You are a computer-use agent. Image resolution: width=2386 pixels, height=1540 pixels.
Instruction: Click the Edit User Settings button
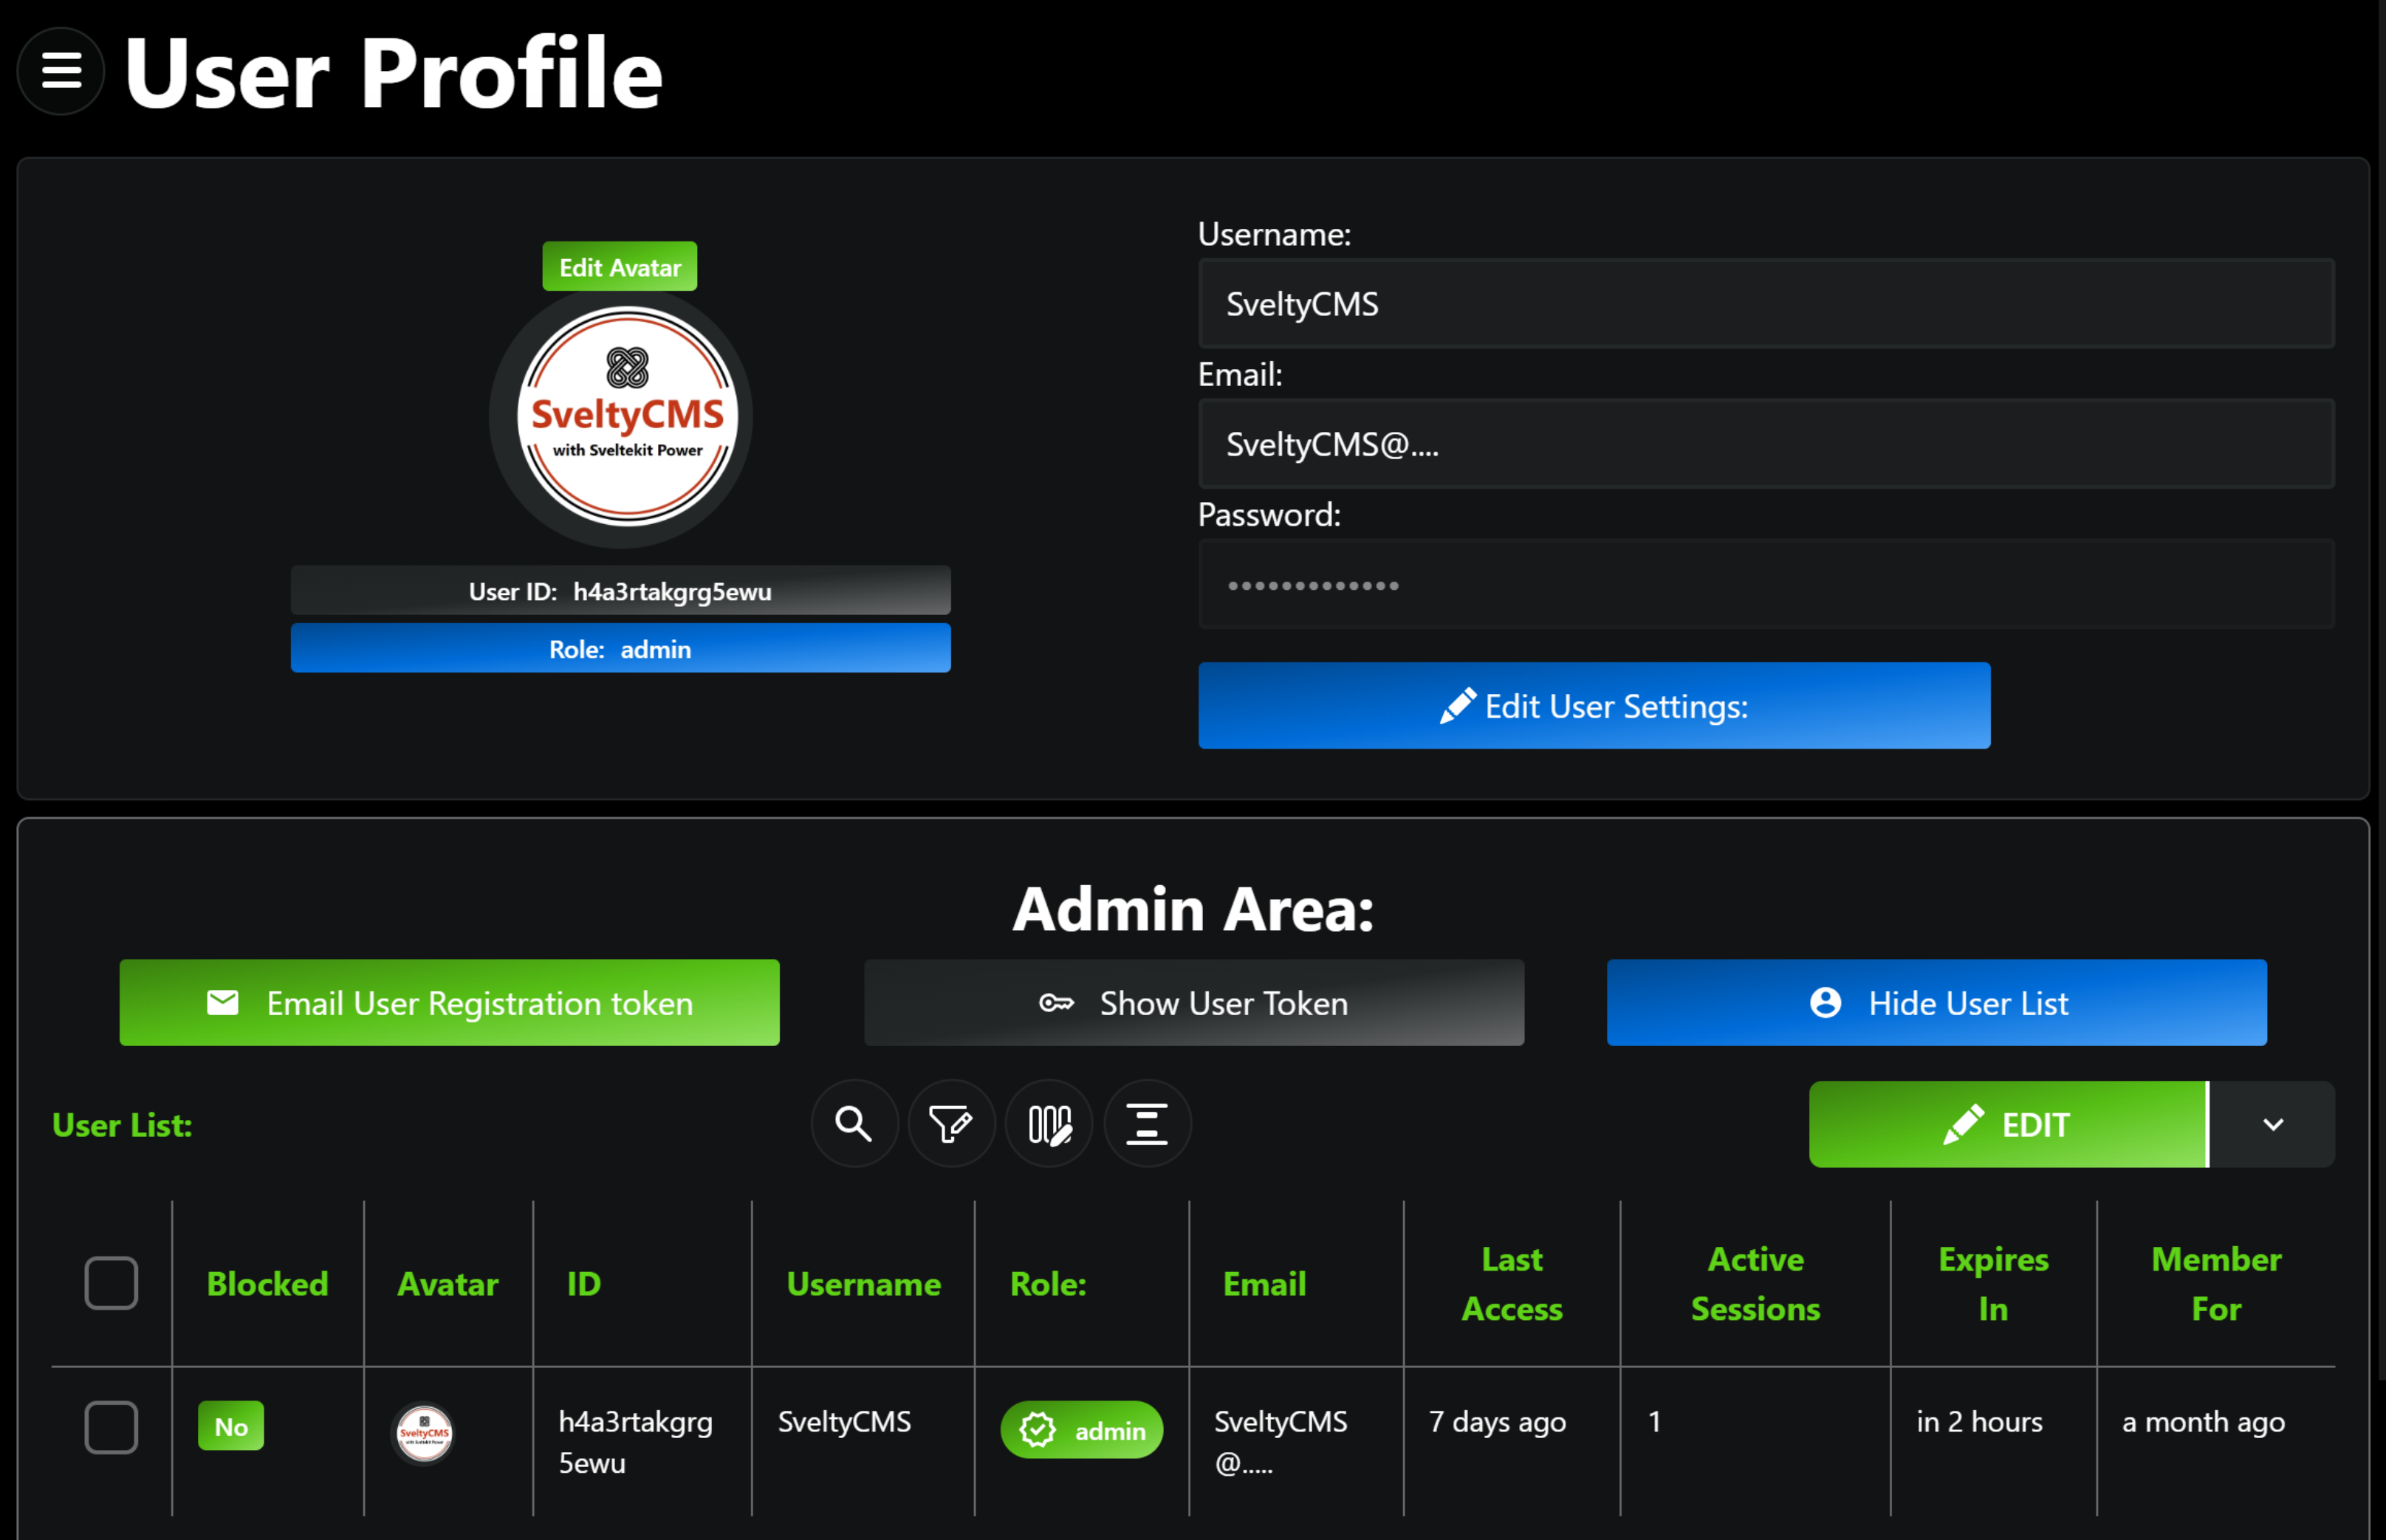[1594, 706]
